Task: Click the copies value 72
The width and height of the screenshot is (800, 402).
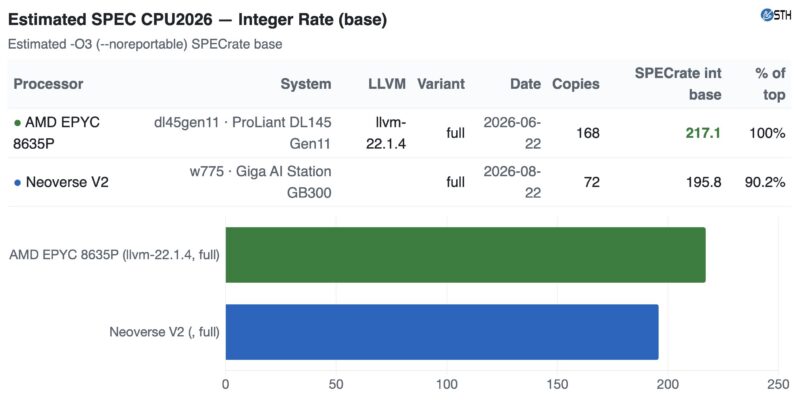Action: (x=592, y=182)
